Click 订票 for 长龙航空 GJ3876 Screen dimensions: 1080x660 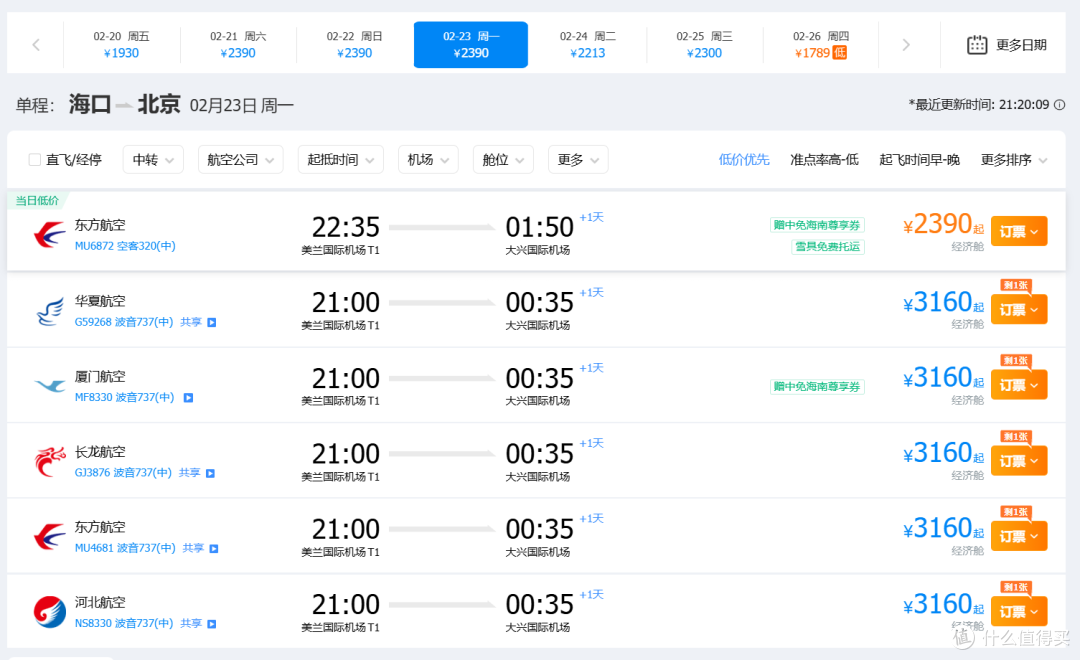1019,461
